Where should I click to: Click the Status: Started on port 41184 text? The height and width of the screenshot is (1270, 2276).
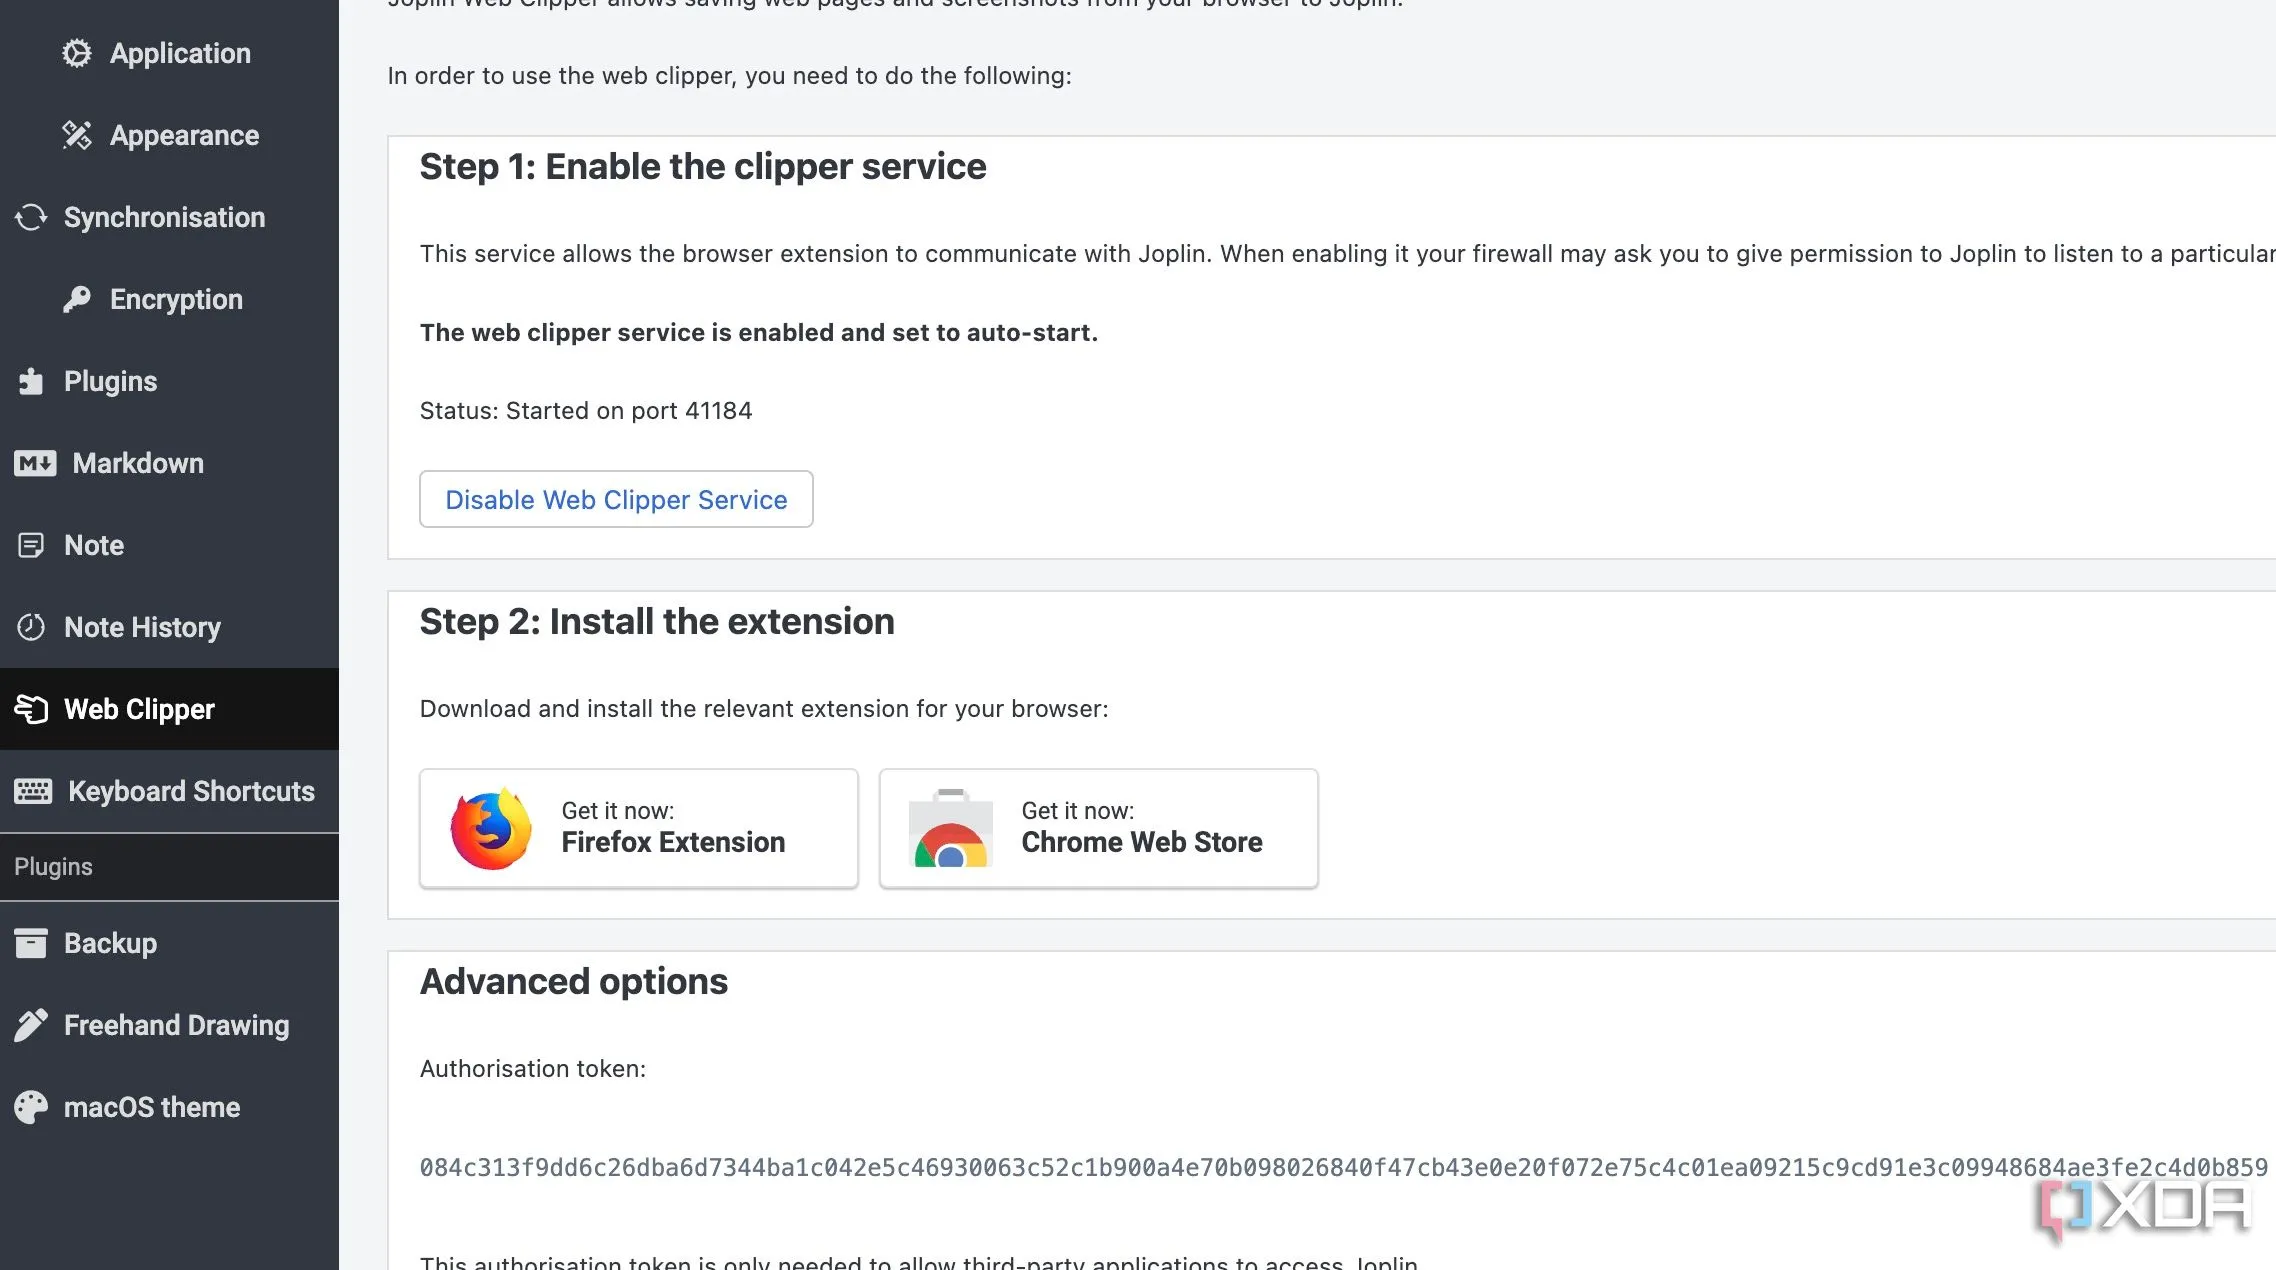point(586,410)
